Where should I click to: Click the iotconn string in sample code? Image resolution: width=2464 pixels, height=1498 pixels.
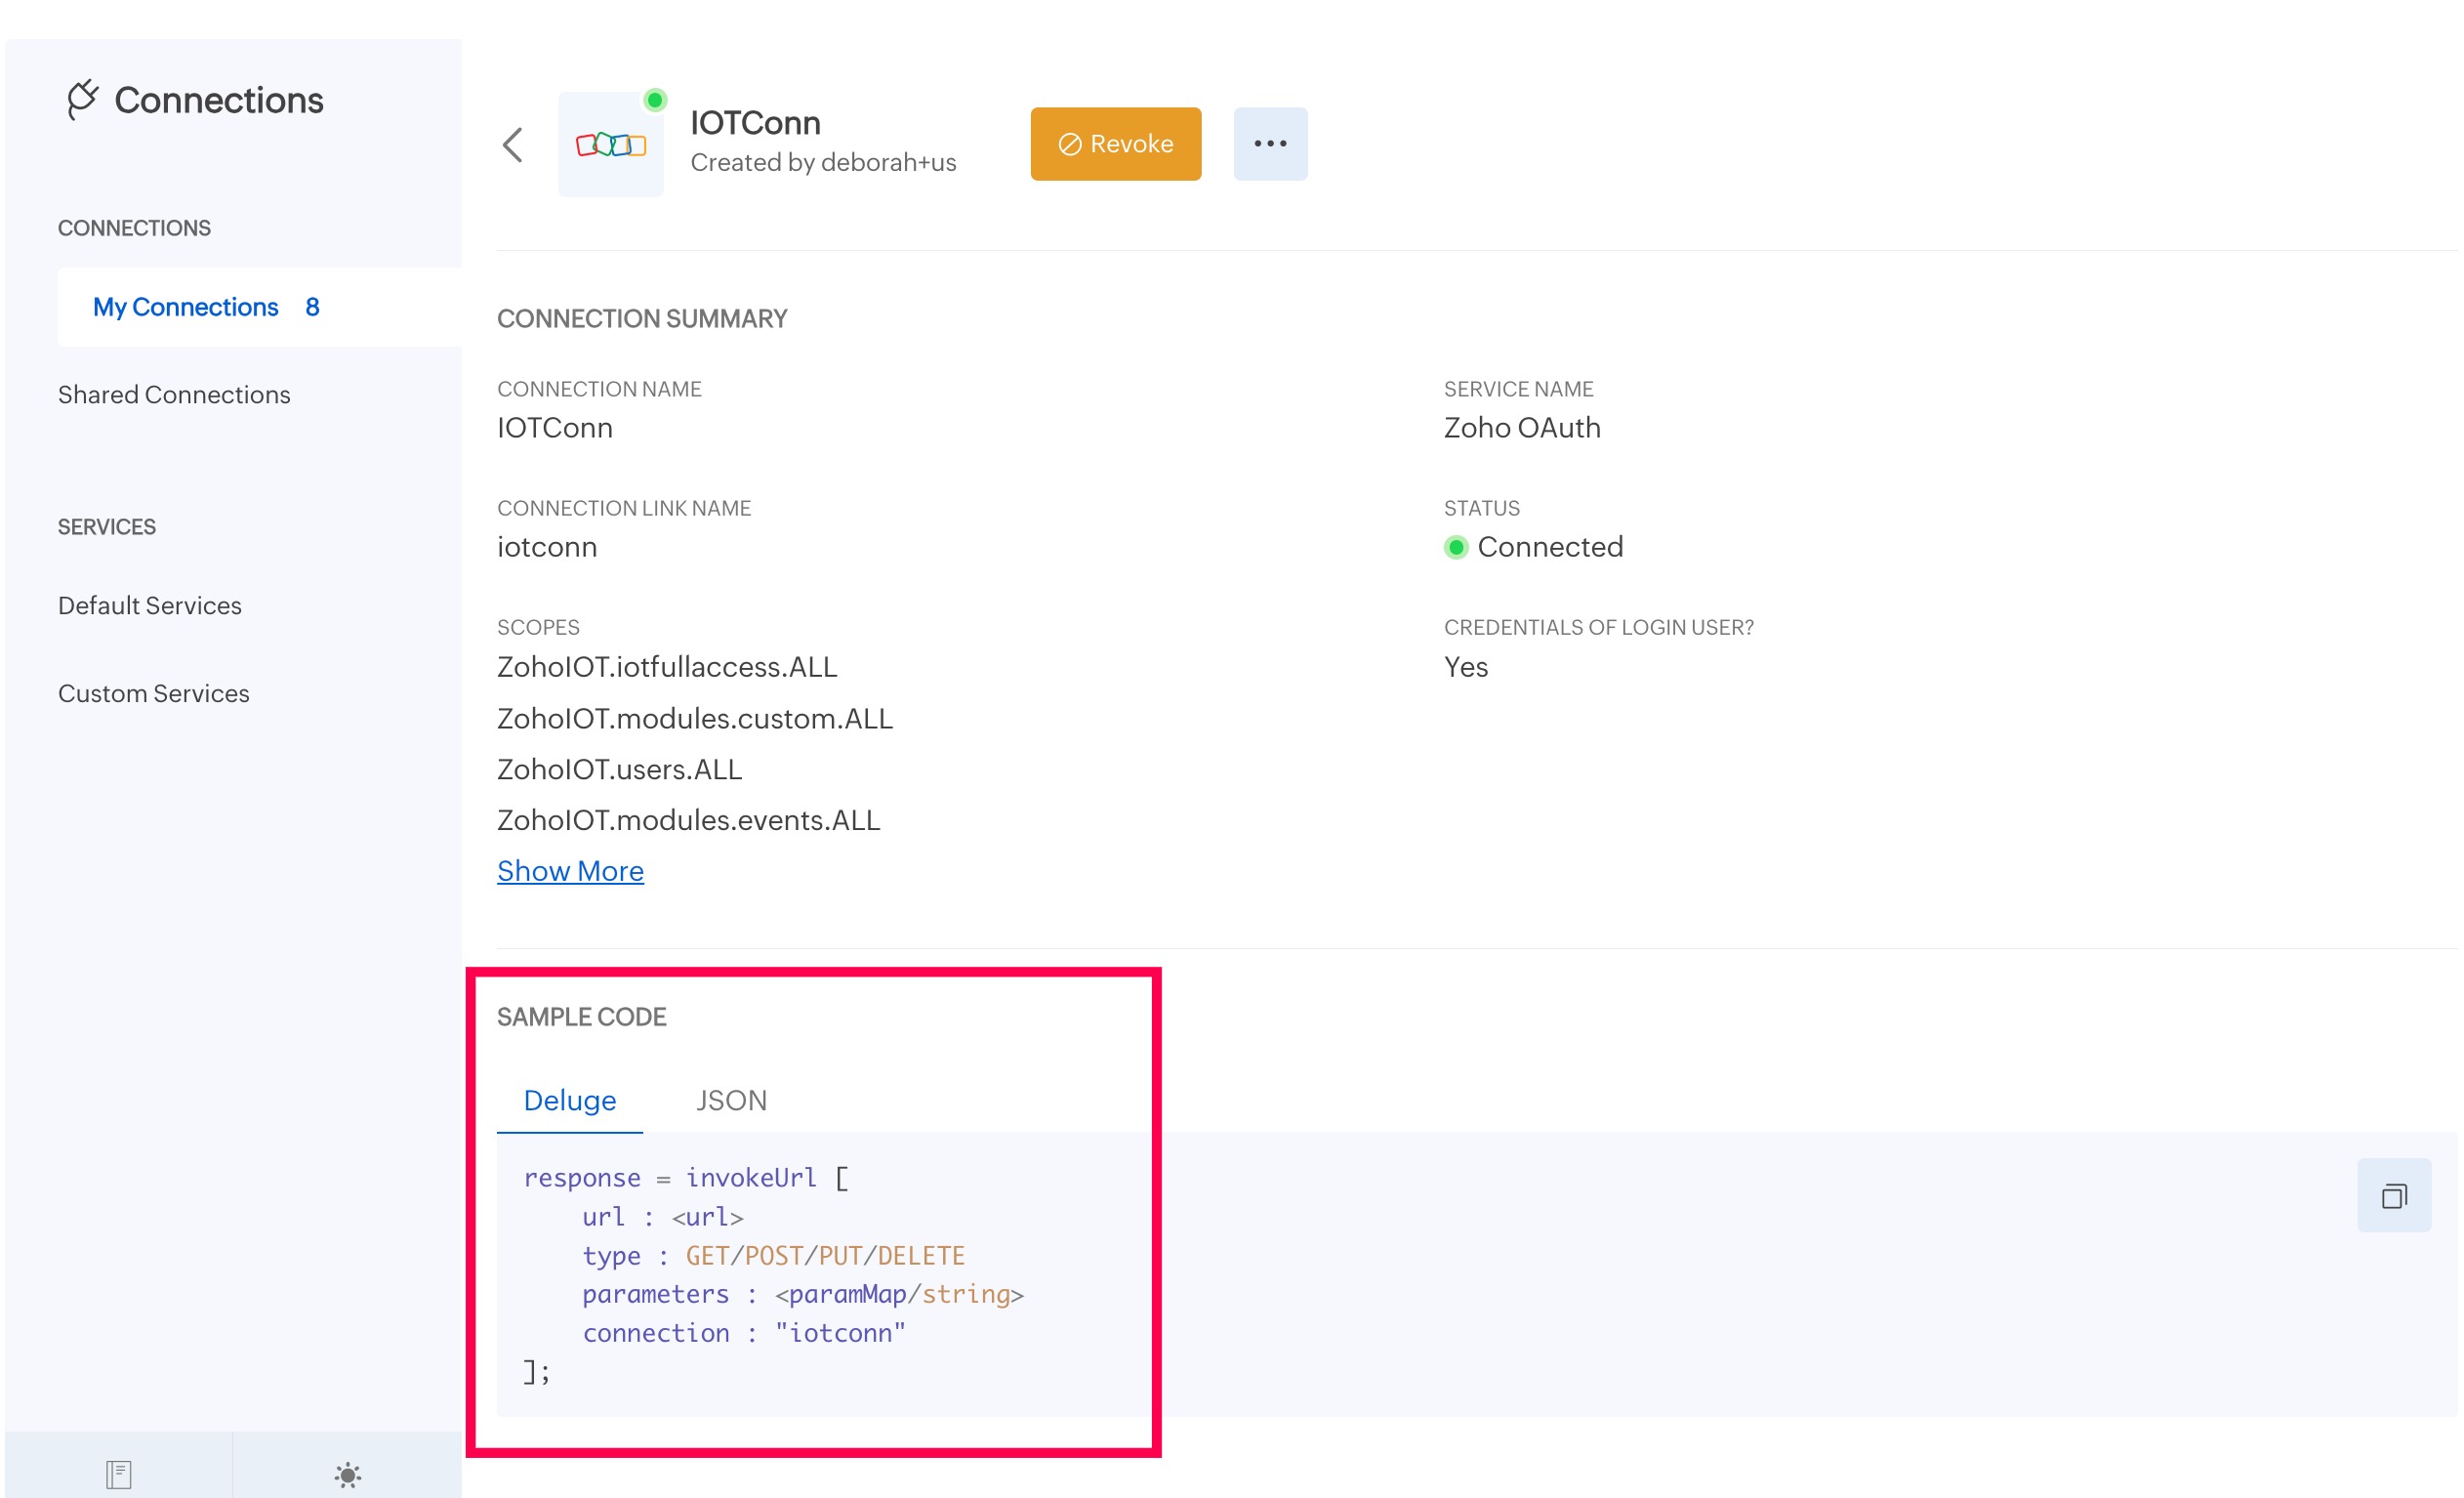click(x=840, y=1333)
